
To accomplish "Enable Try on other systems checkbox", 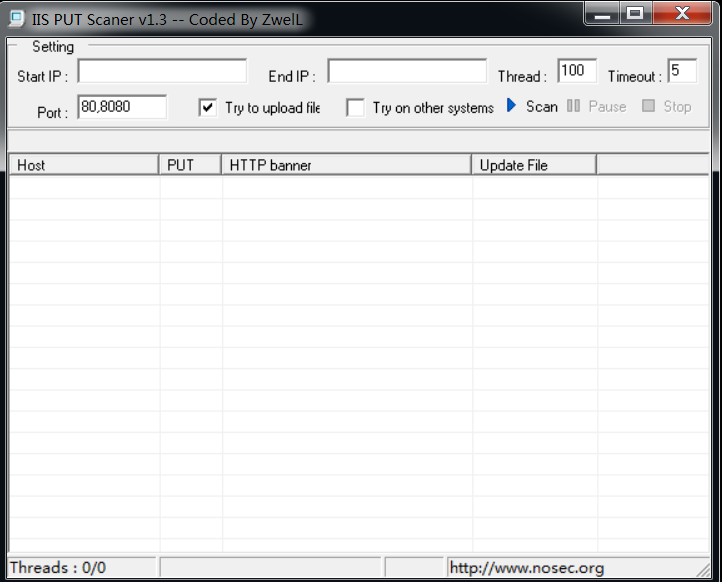I will (x=355, y=108).
